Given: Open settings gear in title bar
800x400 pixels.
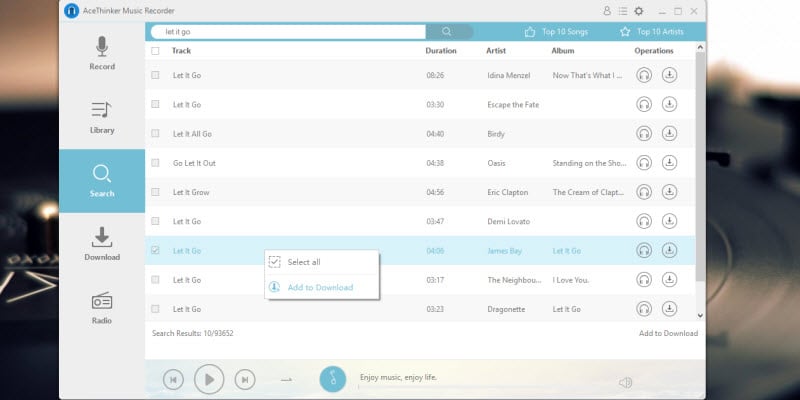Looking at the screenshot, I should [639, 11].
